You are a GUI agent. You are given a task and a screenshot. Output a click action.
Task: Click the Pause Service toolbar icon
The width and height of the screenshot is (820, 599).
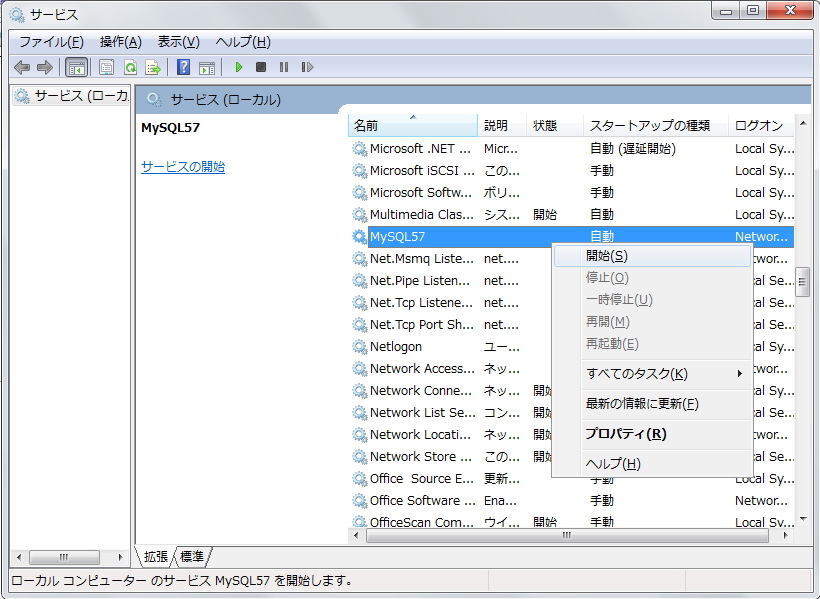pyautogui.click(x=284, y=67)
